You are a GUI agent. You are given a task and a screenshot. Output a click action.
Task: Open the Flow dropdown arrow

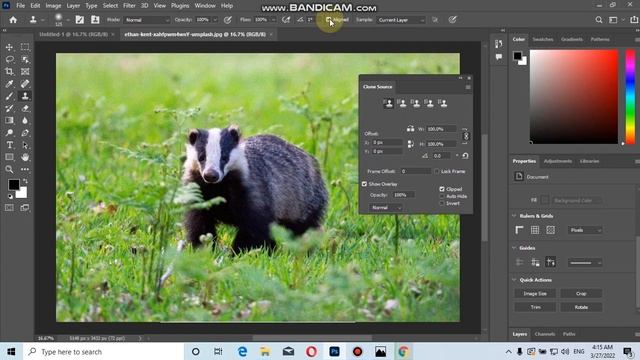(x=273, y=20)
